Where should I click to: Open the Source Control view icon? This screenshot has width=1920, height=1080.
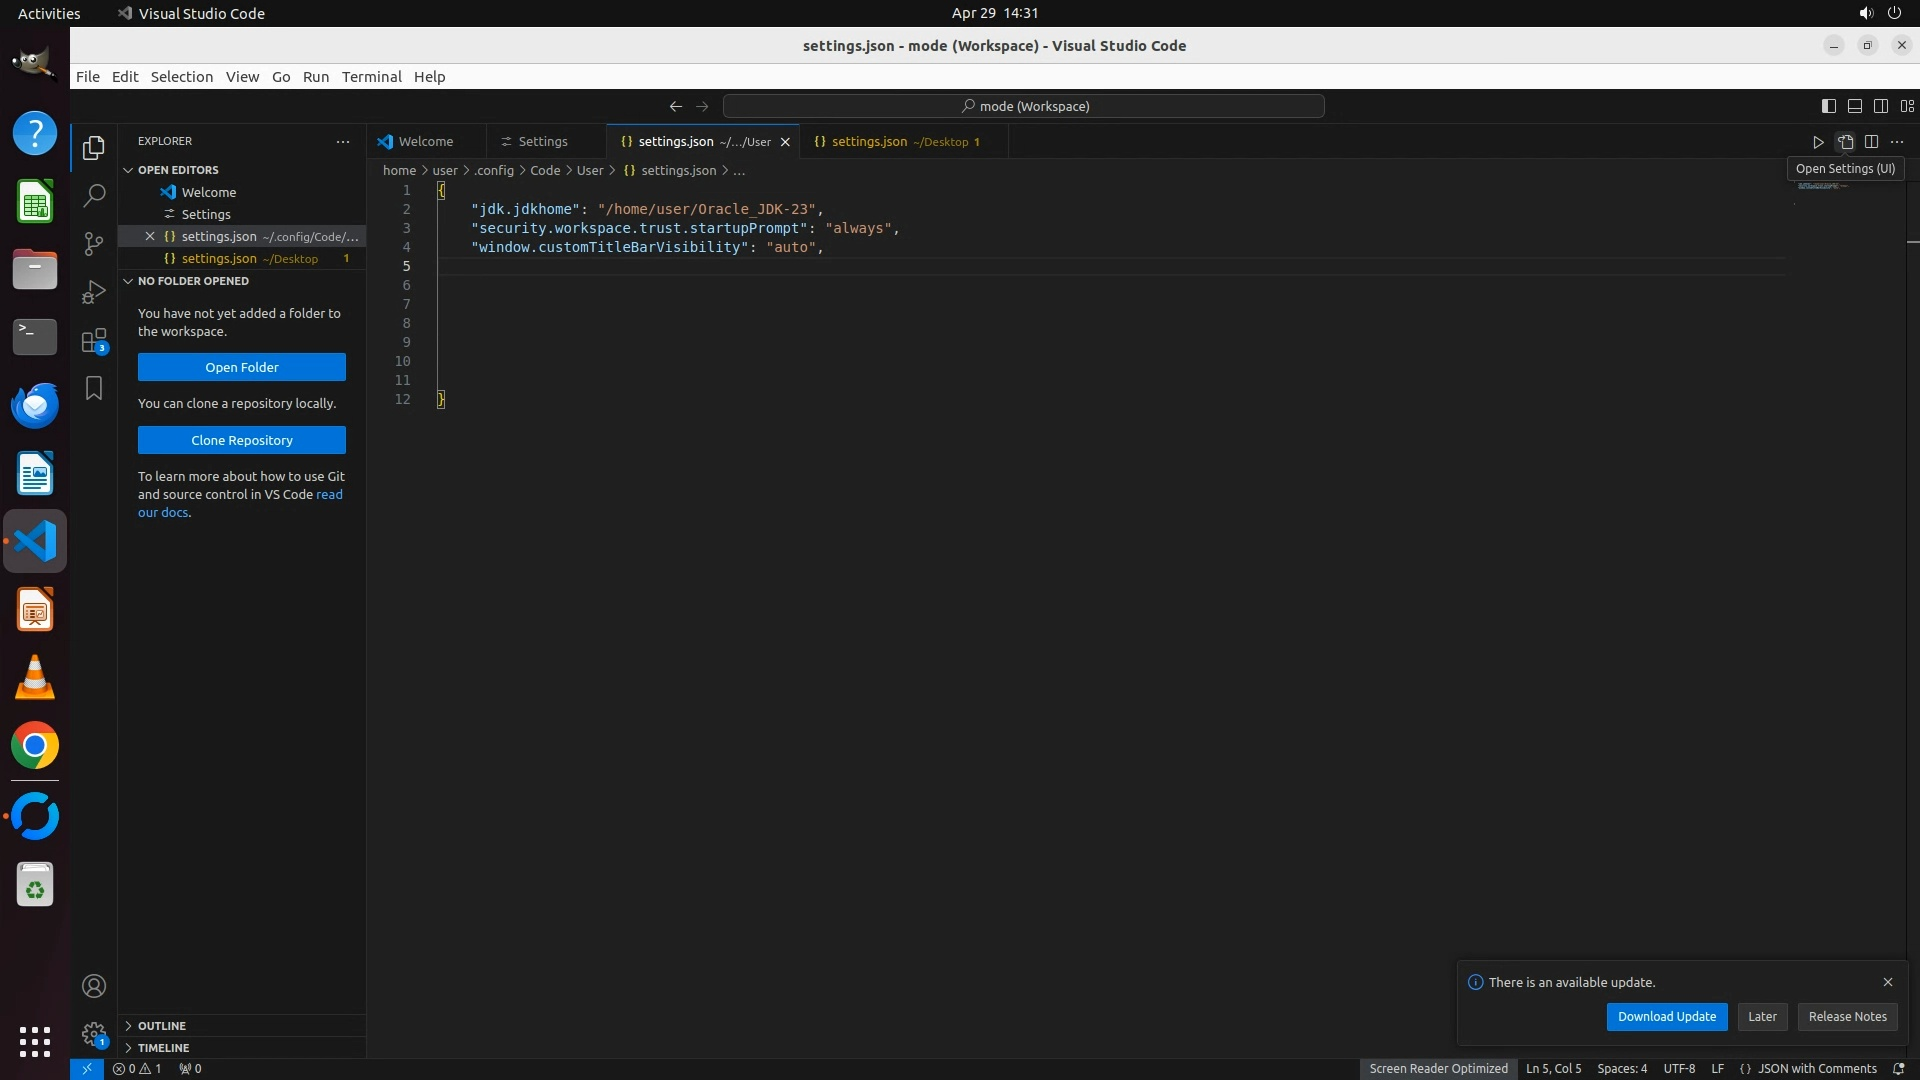pyautogui.click(x=94, y=243)
